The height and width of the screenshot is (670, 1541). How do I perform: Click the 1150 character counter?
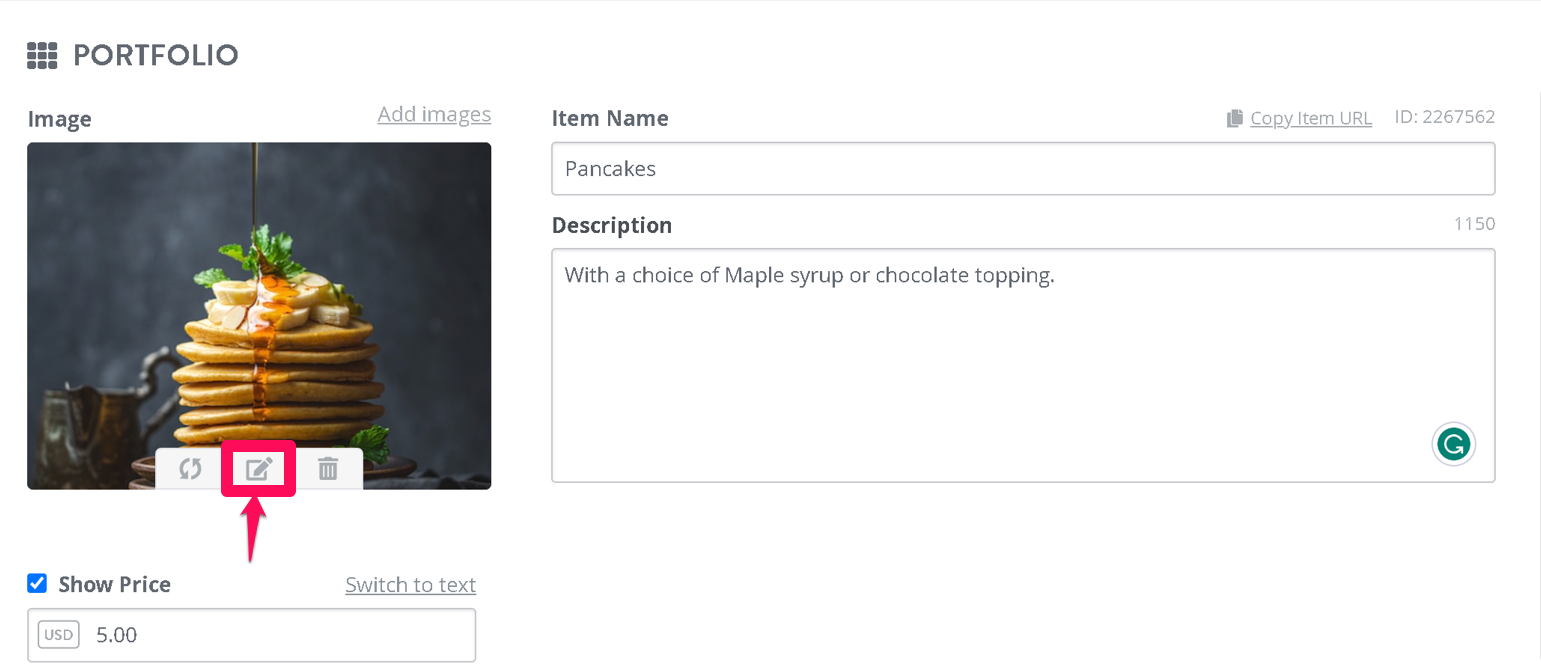click(x=1475, y=224)
